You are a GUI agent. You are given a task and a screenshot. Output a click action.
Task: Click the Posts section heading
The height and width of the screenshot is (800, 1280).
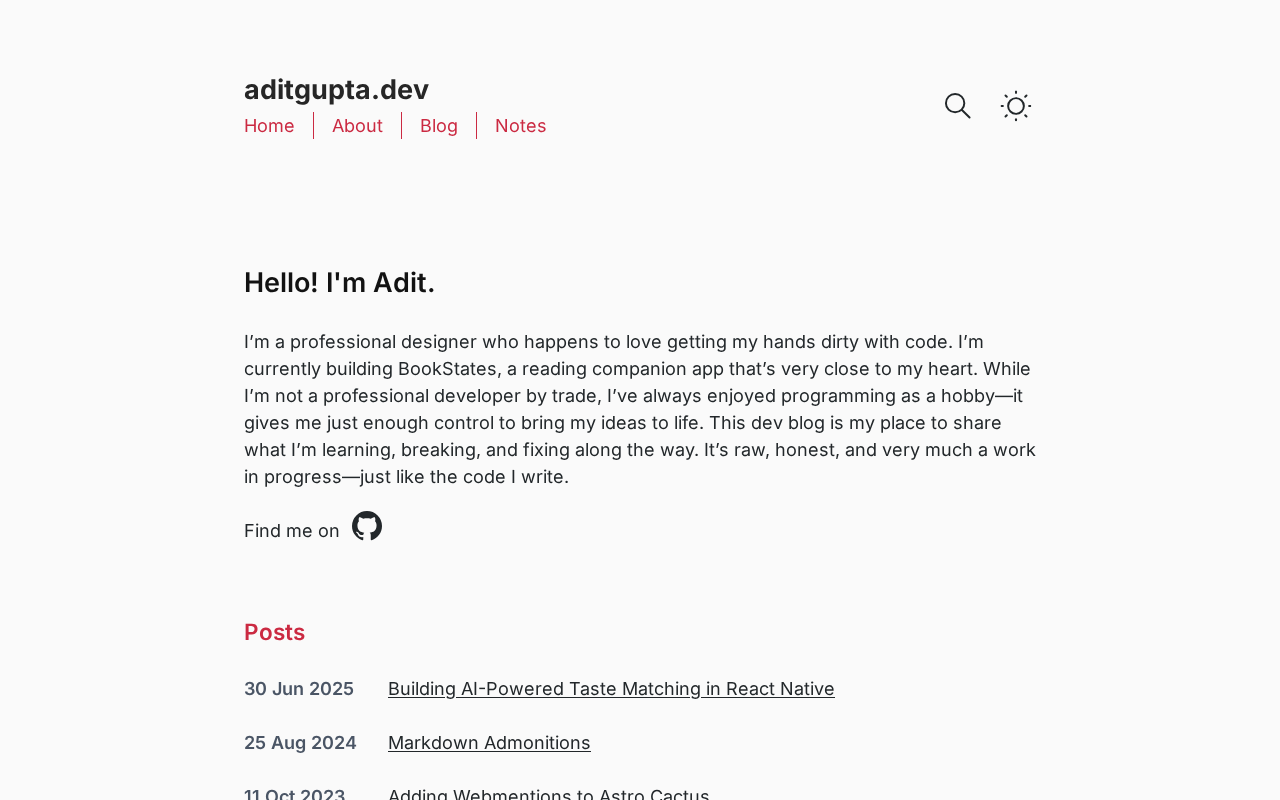274,632
